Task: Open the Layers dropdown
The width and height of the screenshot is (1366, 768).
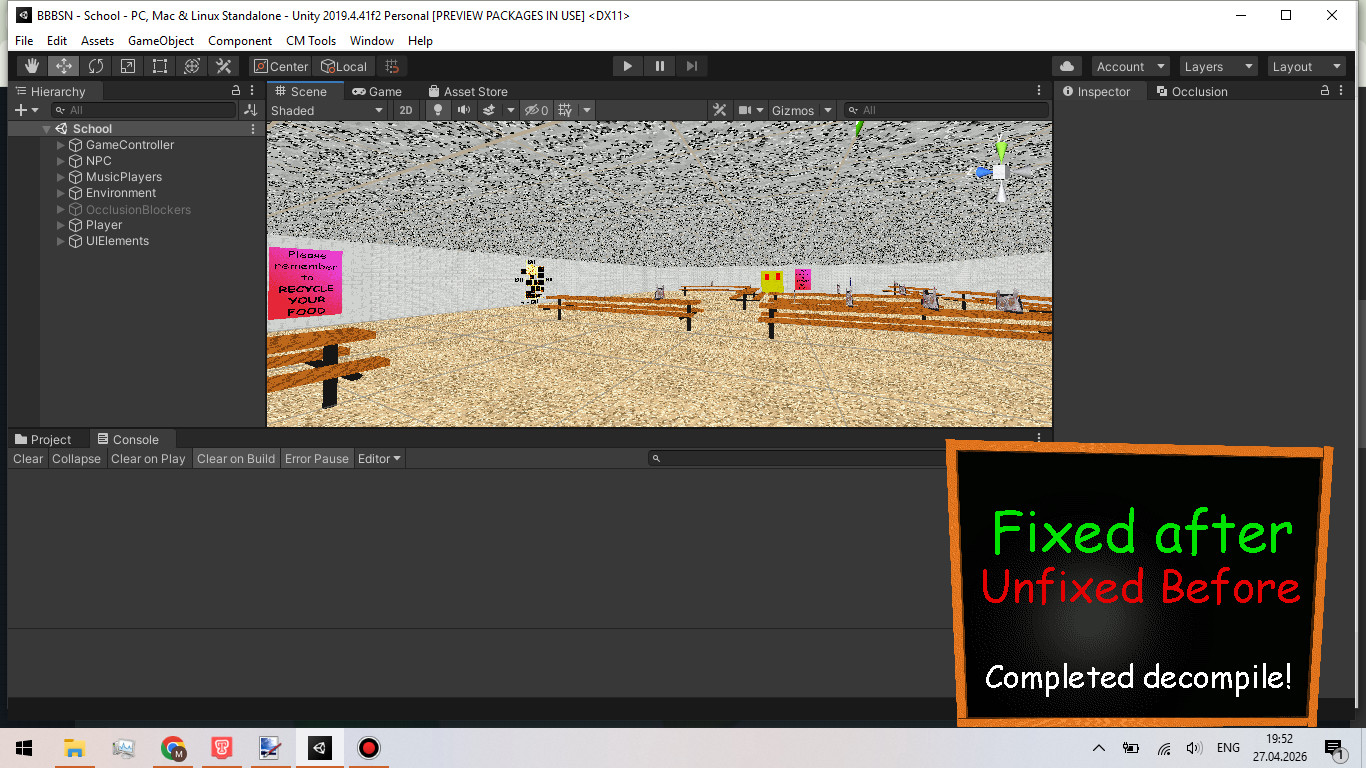Action: pyautogui.click(x=1218, y=66)
